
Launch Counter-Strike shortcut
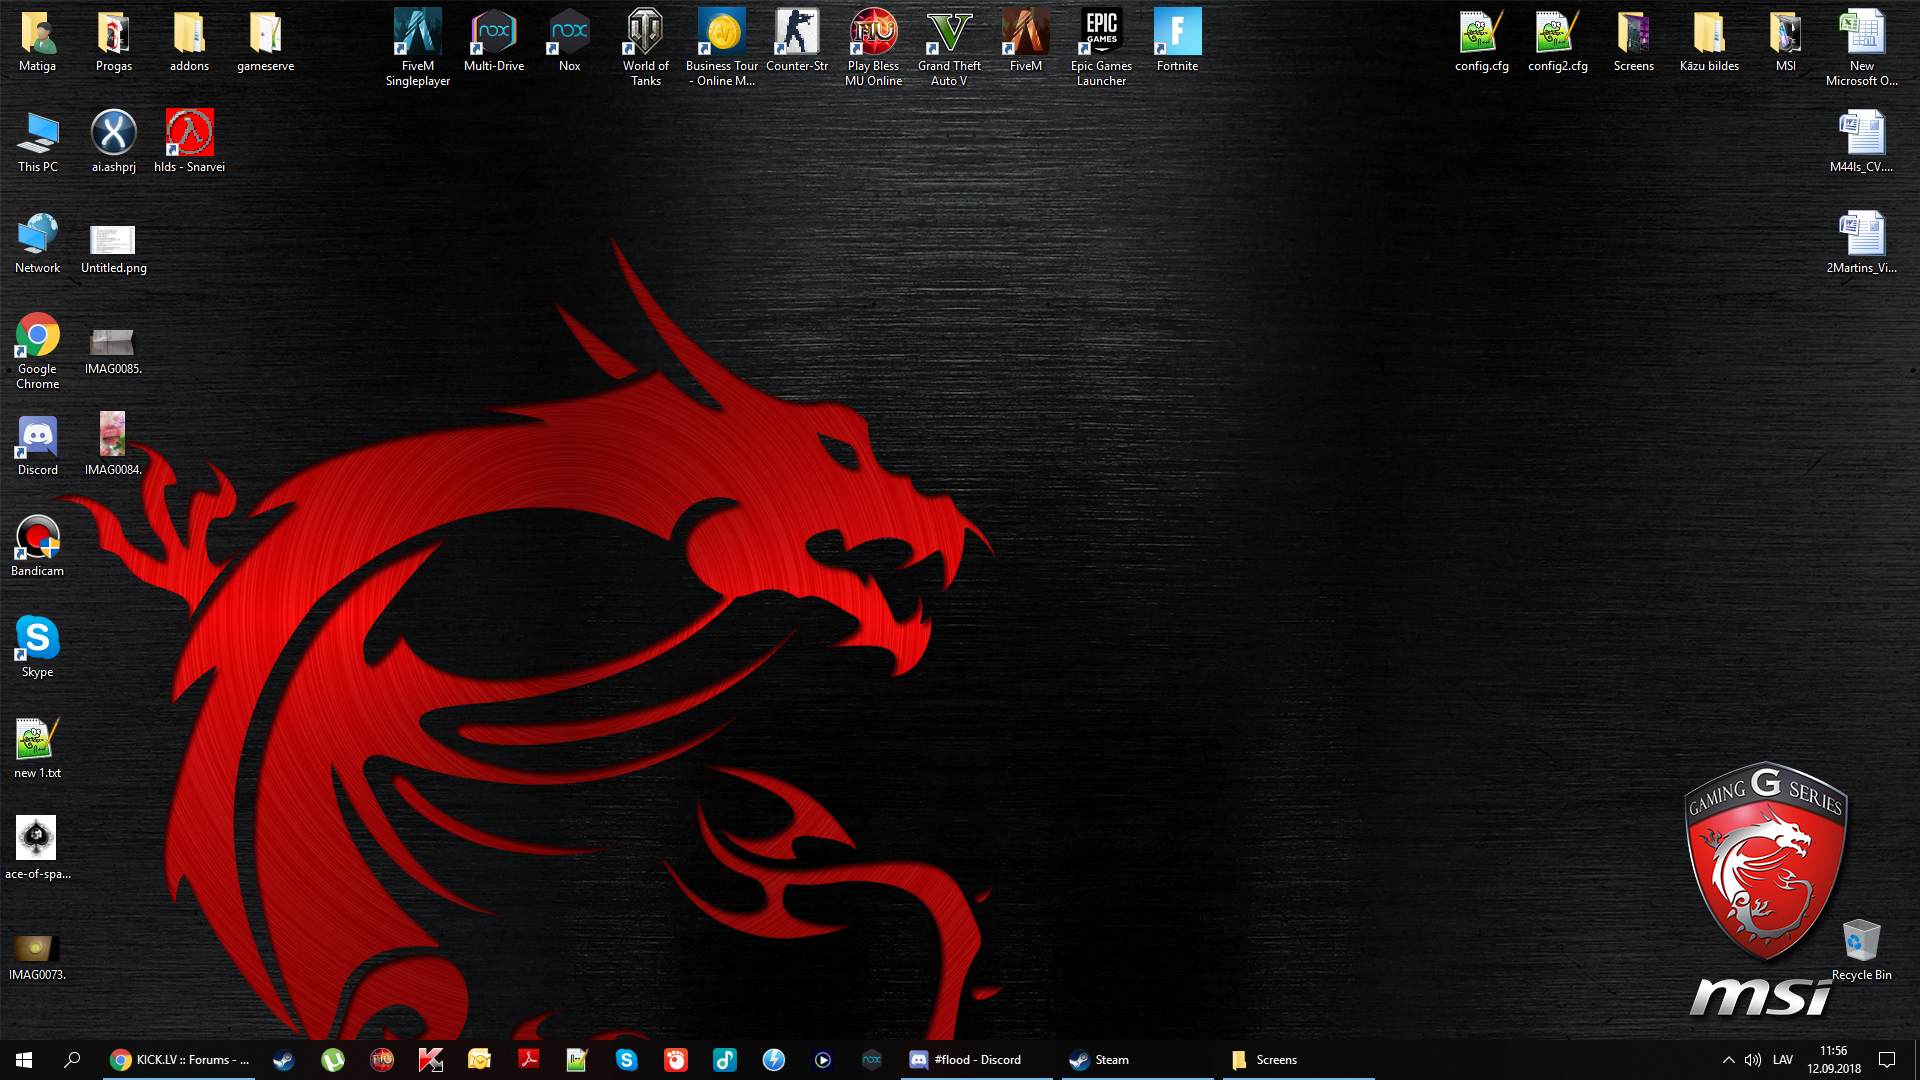coord(797,41)
